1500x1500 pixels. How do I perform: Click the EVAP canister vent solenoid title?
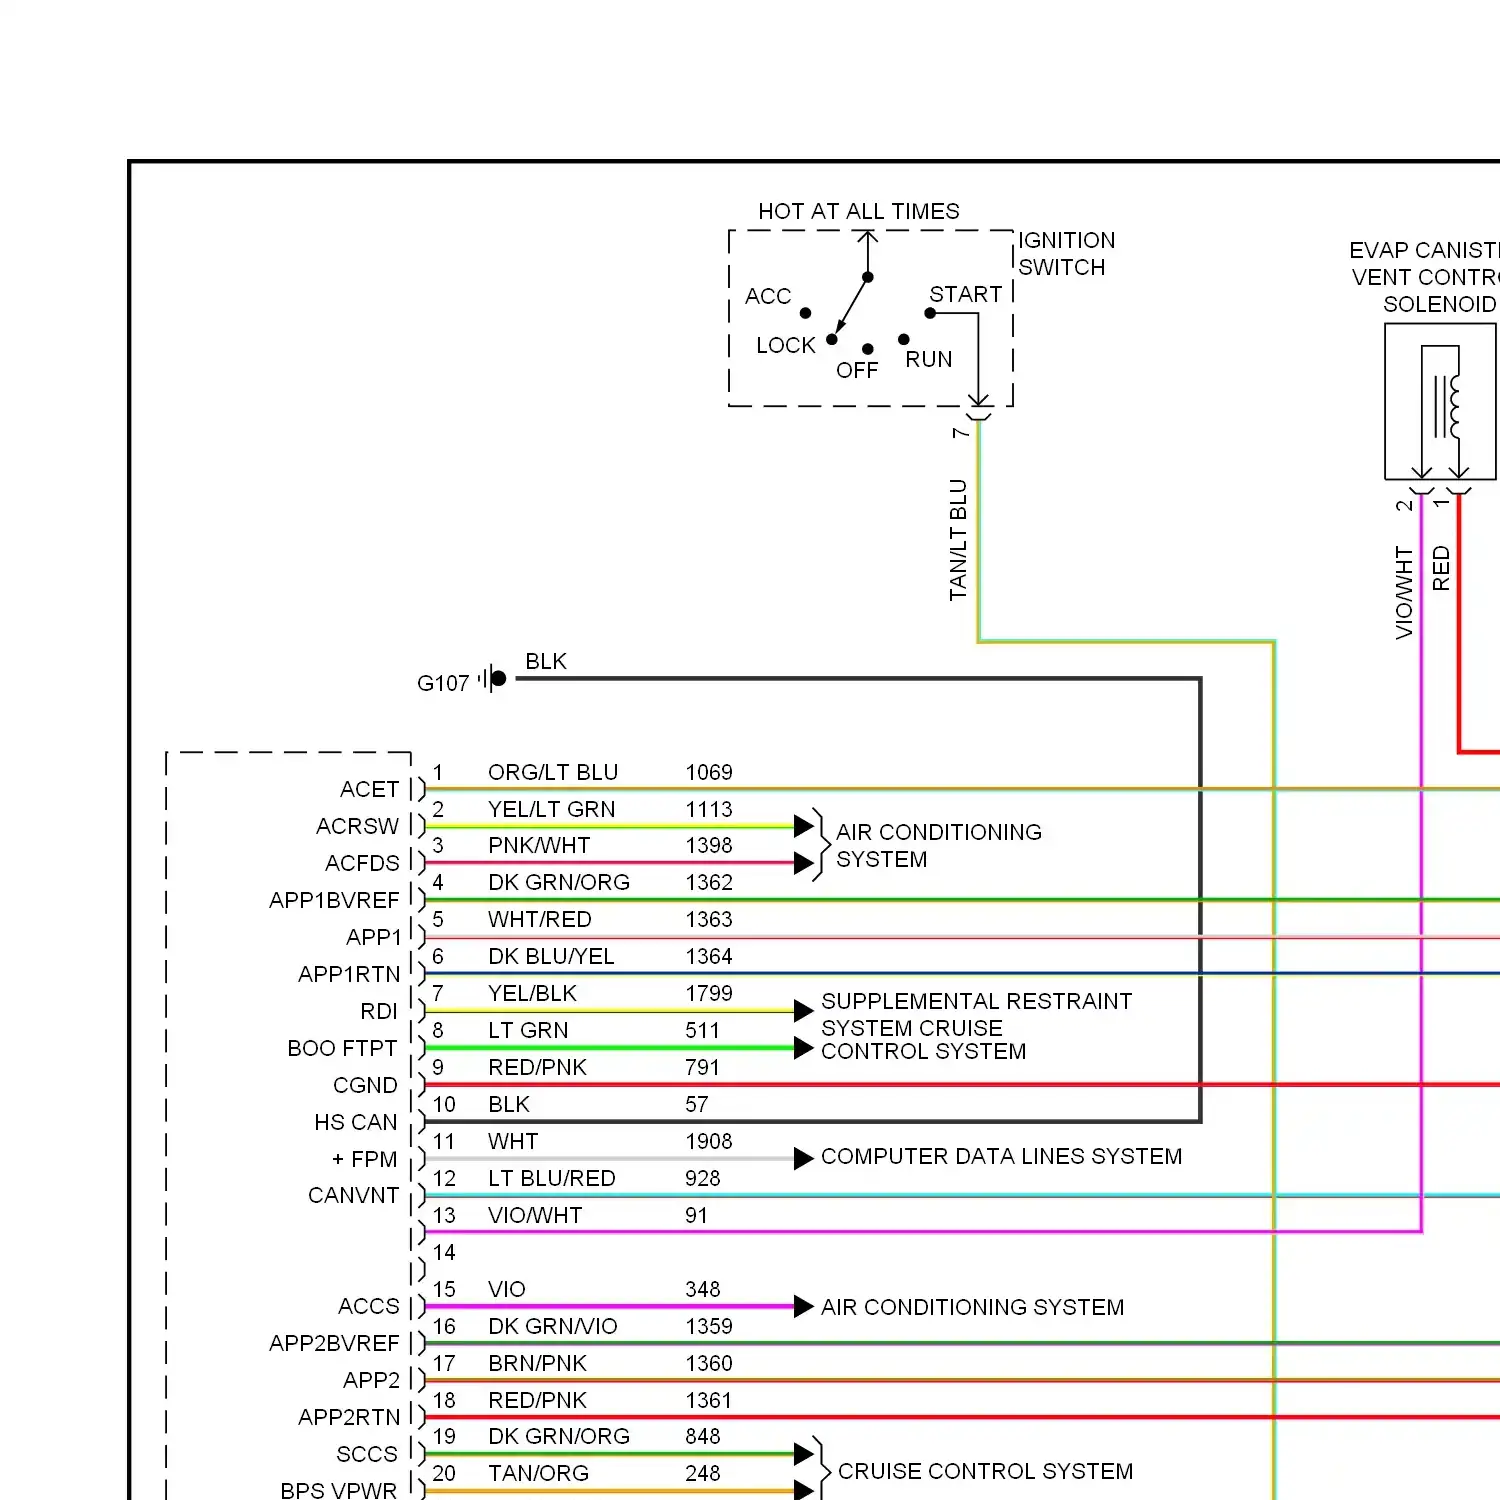[1424, 277]
